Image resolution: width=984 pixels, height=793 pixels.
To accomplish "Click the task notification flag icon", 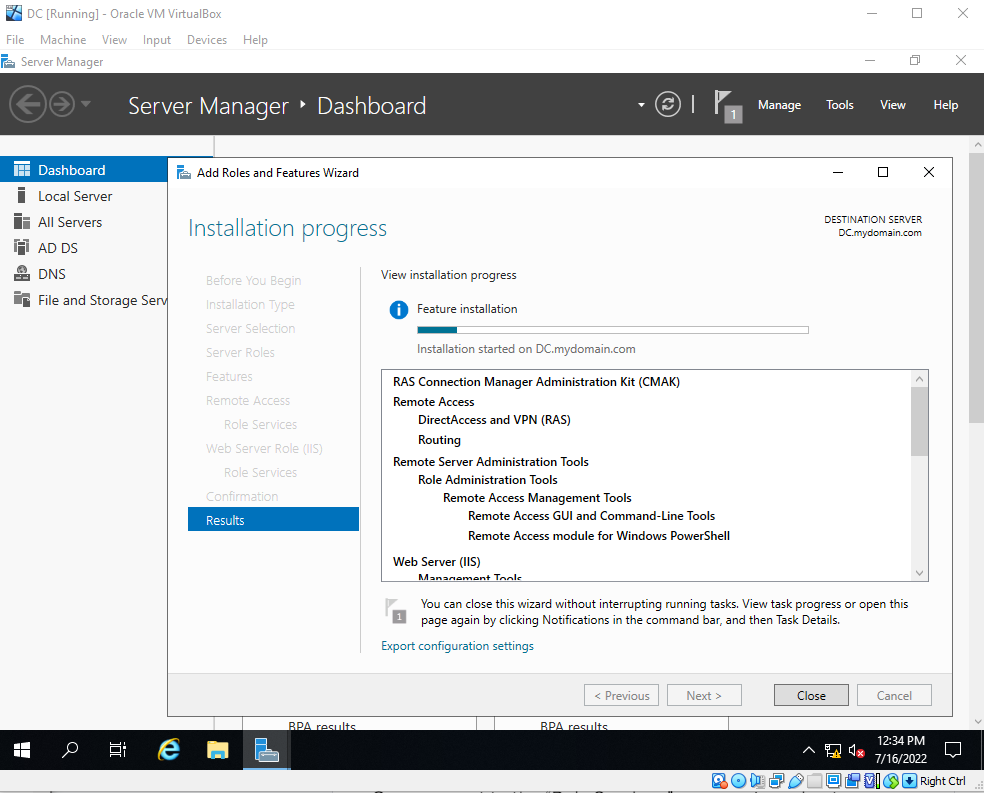I will click(x=395, y=611).
